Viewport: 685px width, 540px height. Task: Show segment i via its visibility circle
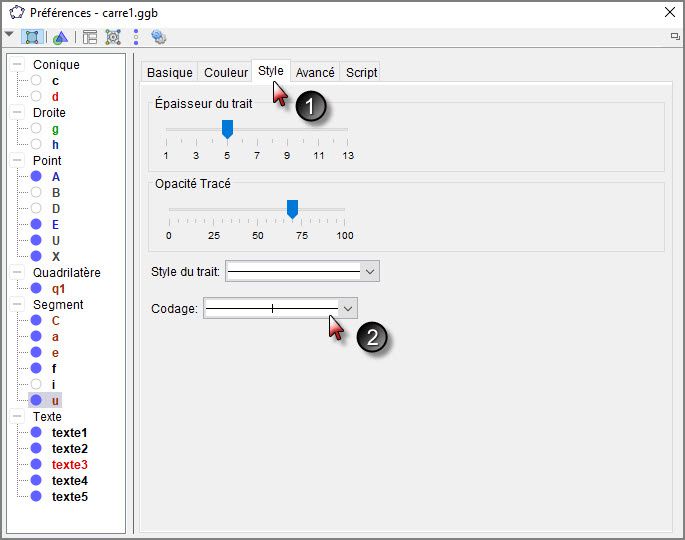coord(36,384)
